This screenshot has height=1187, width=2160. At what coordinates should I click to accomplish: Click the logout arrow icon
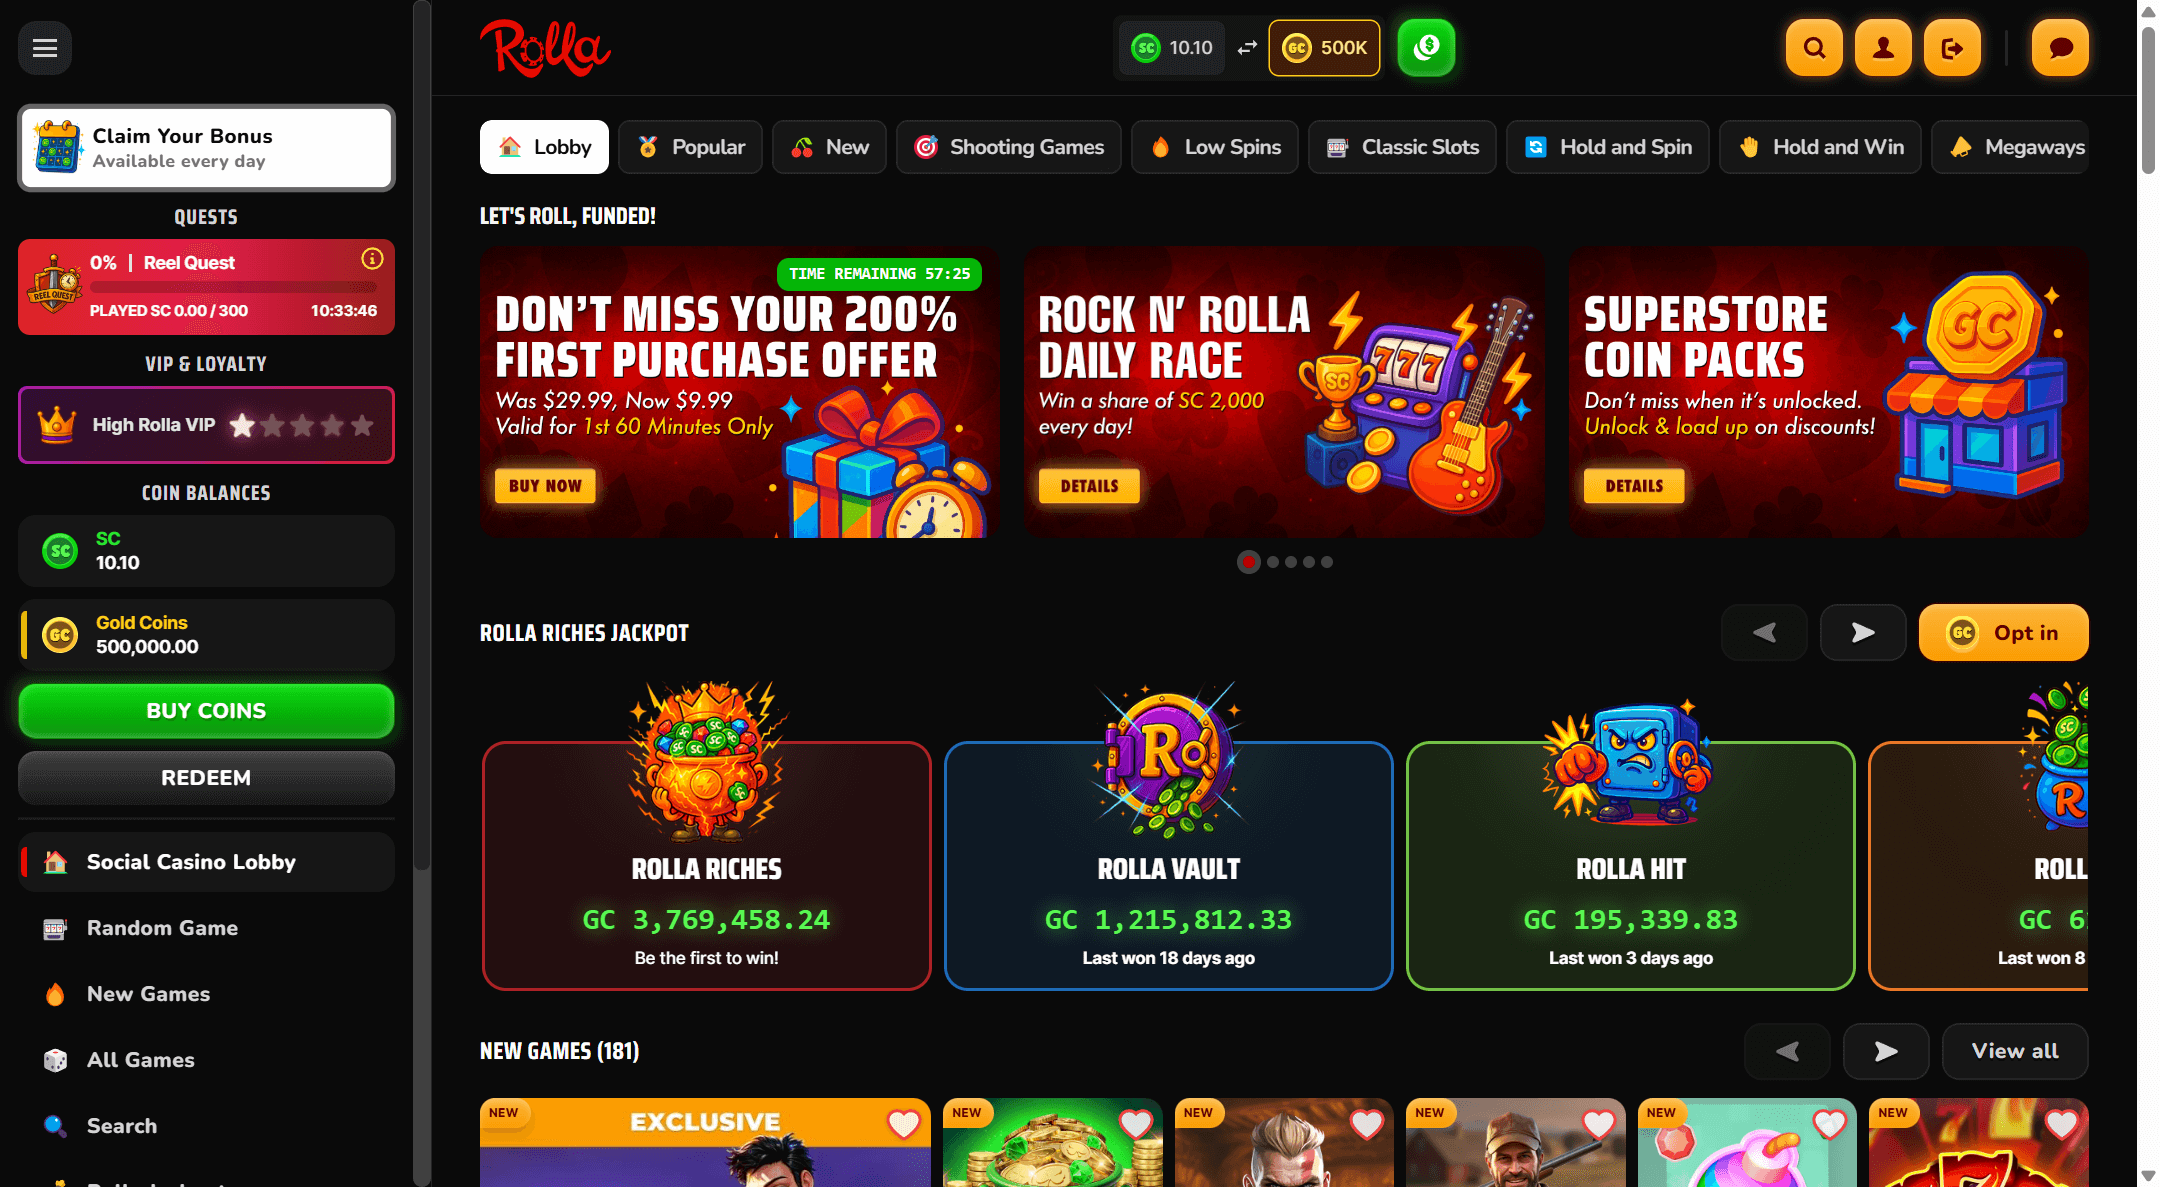click(1952, 48)
